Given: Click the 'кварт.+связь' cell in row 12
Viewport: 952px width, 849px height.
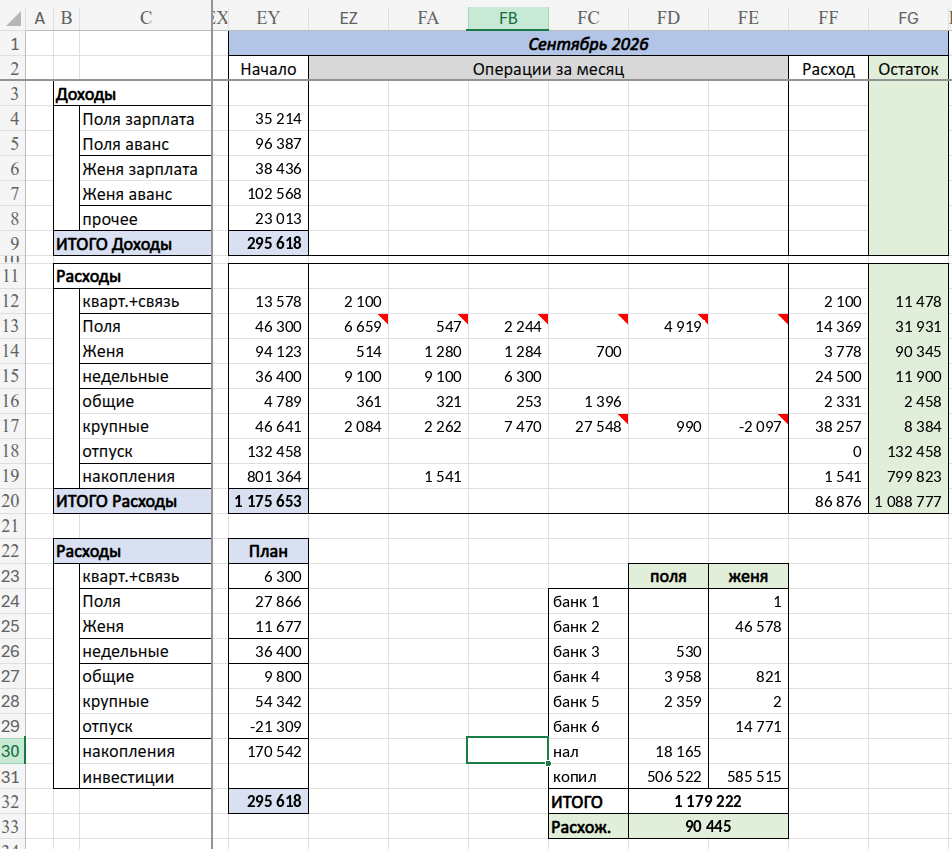Looking at the screenshot, I should 146,301.
